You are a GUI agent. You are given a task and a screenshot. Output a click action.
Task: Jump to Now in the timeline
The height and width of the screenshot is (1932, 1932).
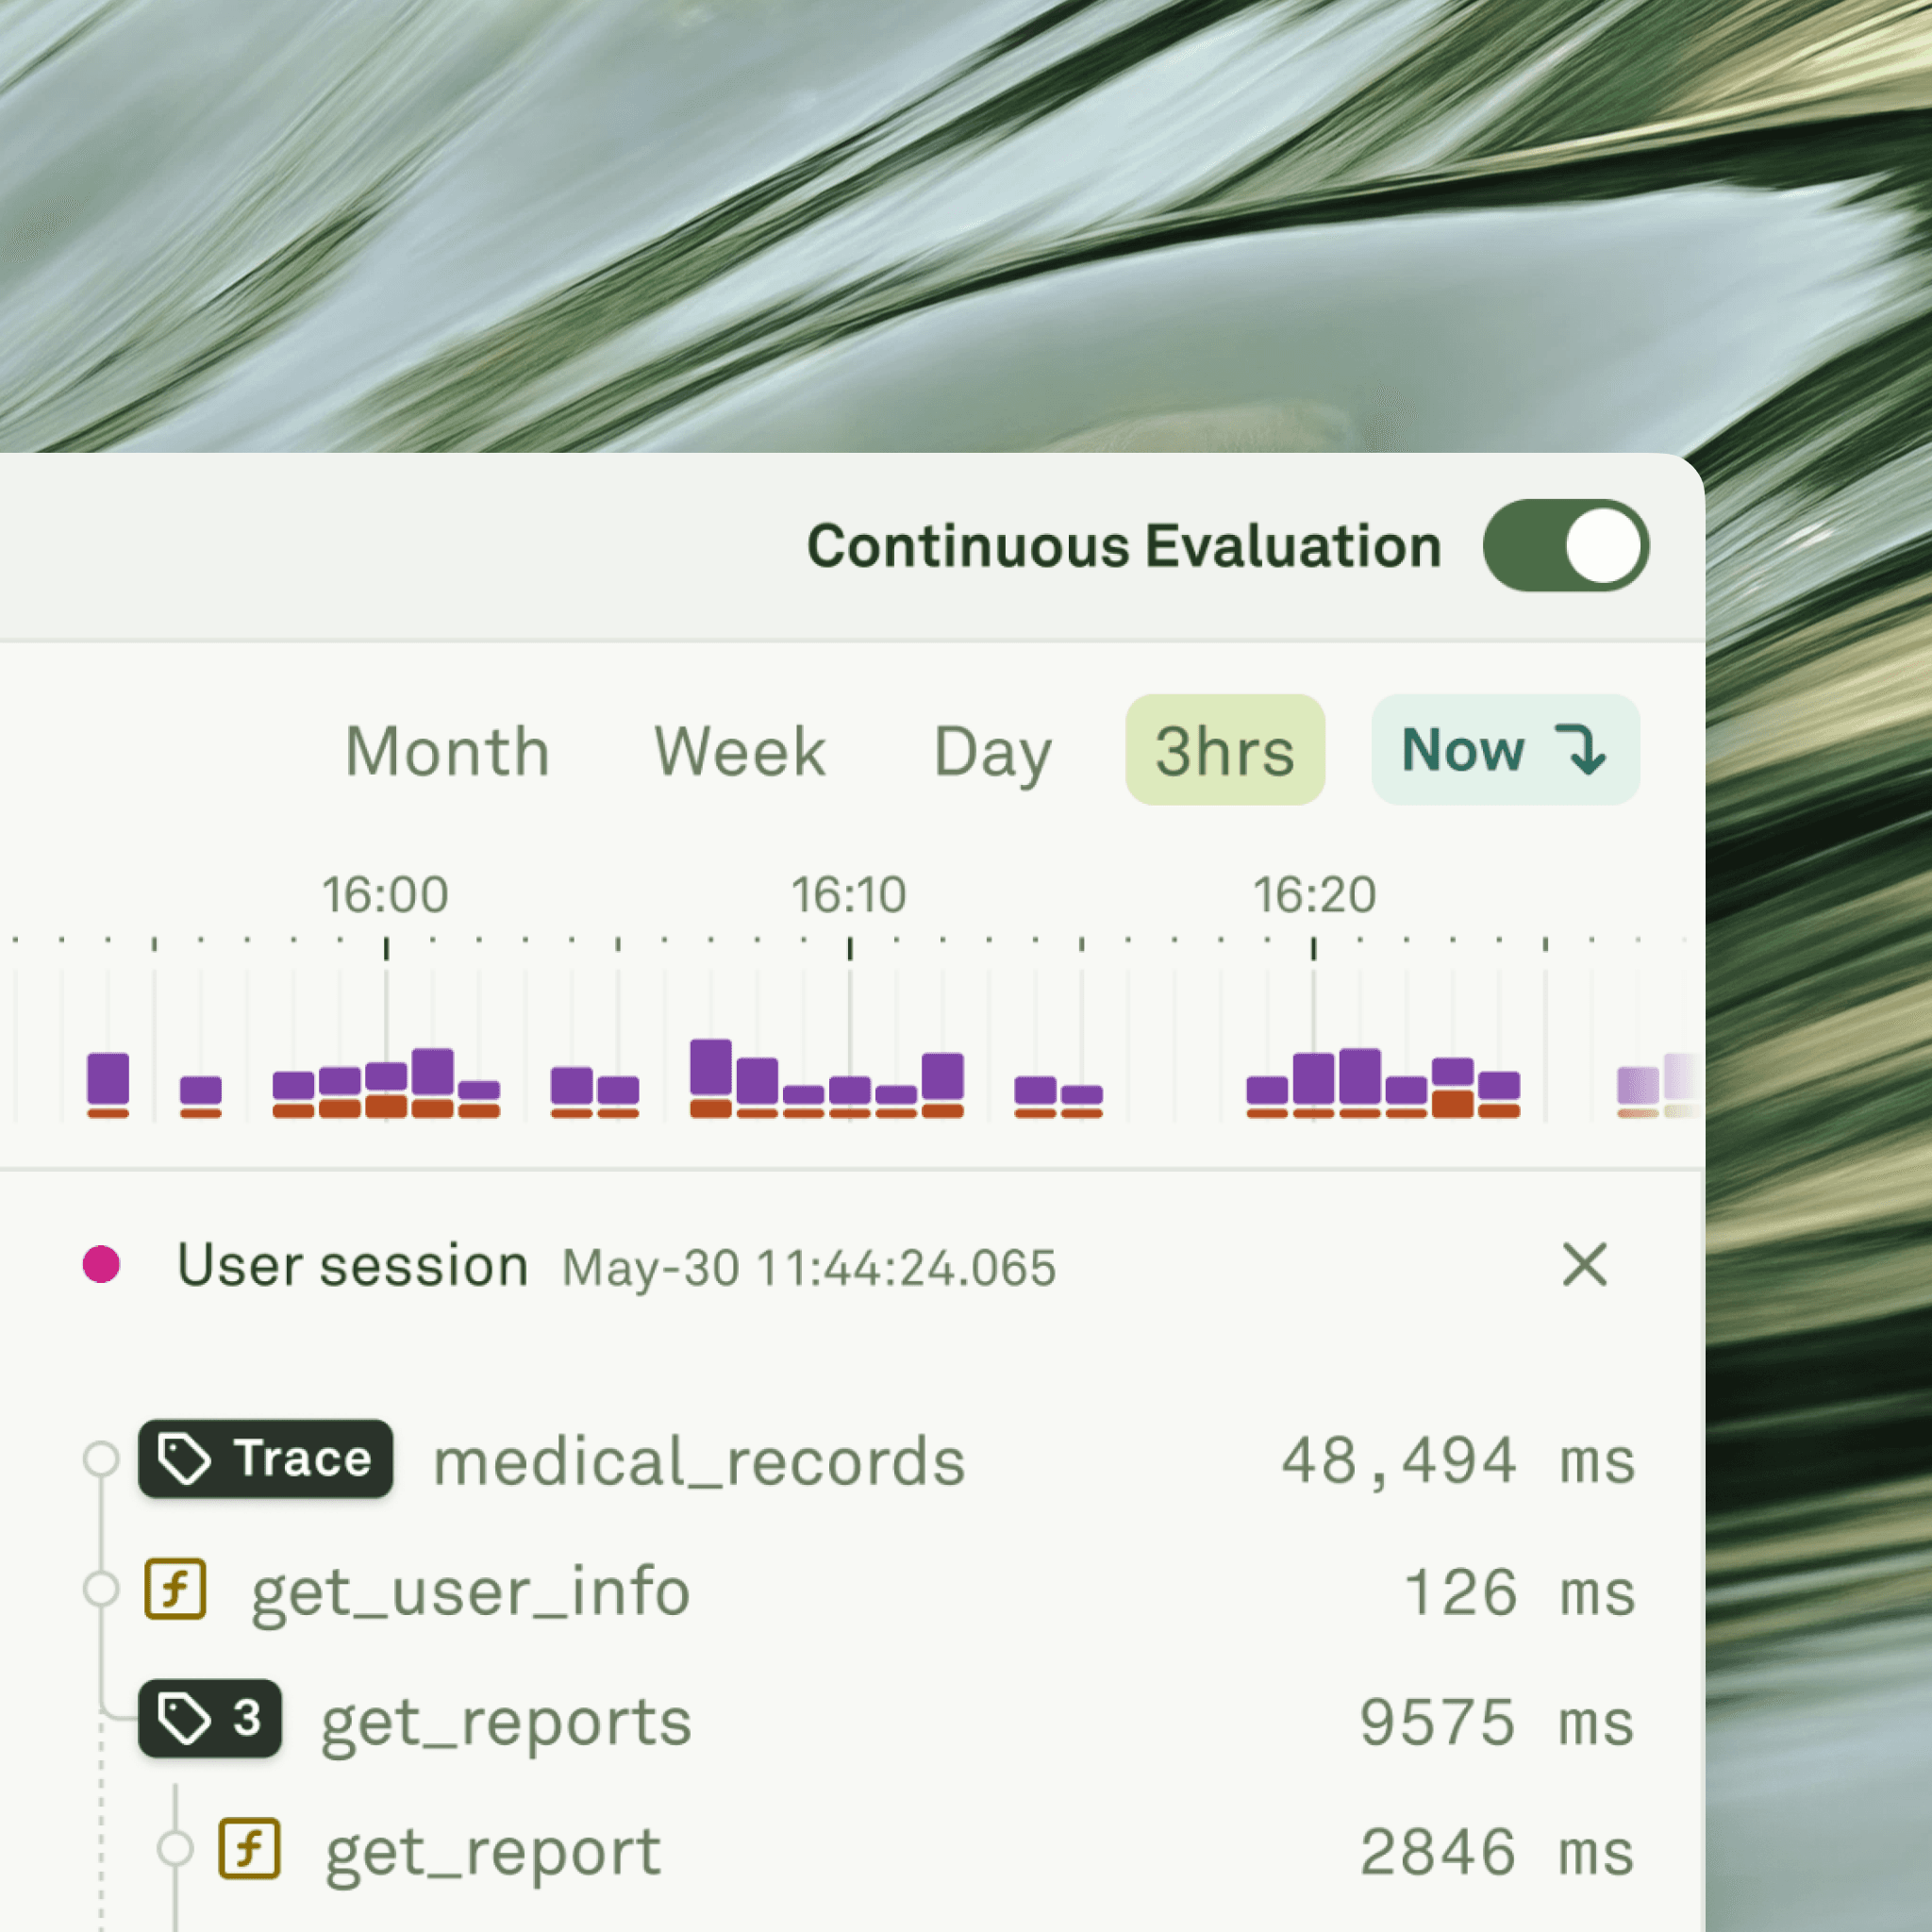click(1504, 751)
